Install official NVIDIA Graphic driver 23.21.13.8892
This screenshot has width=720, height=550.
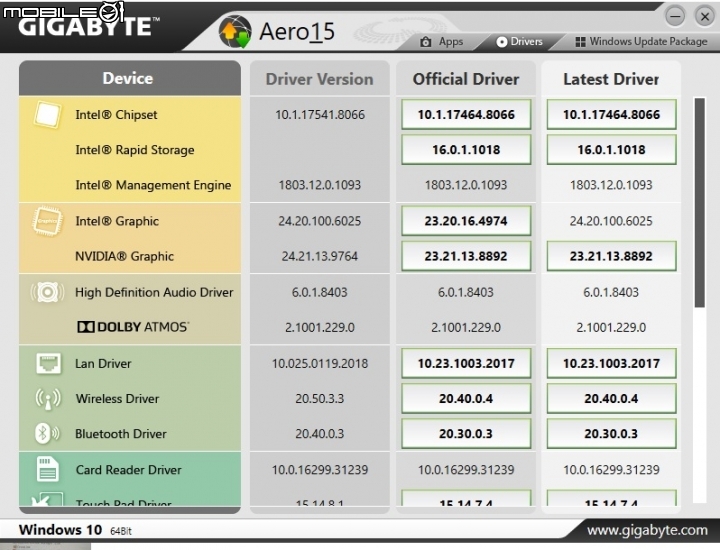[x=466, y=256]
